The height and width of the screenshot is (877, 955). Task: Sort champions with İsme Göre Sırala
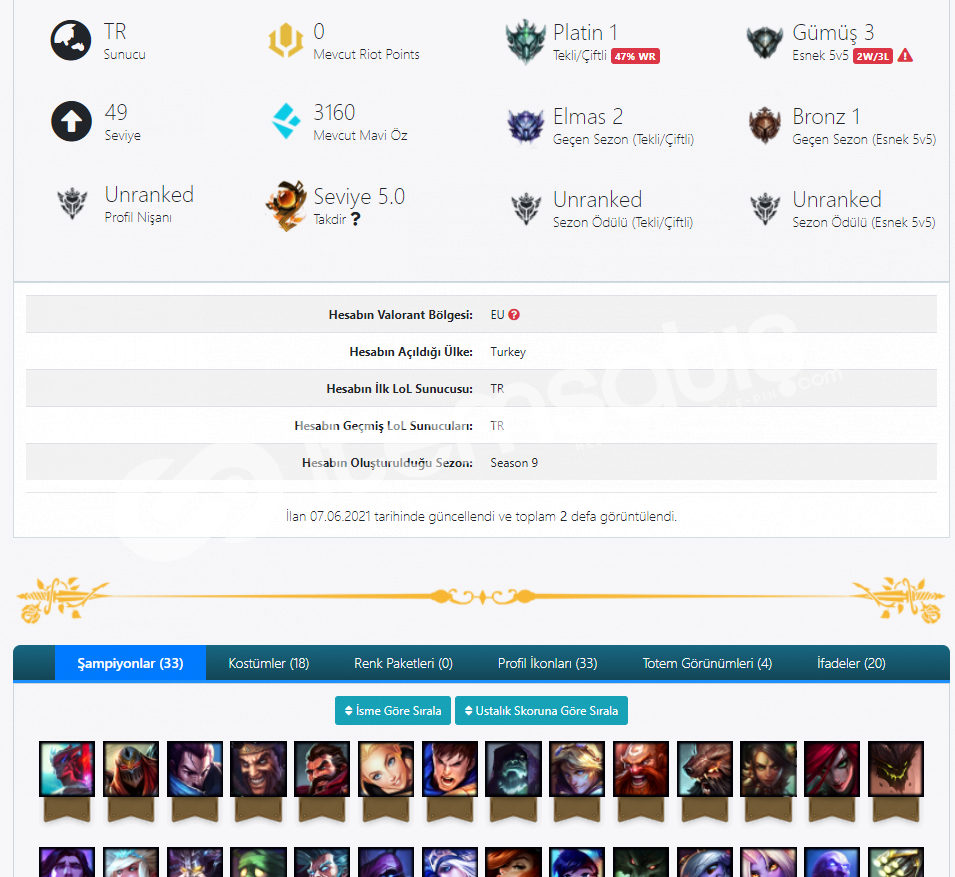393,711
